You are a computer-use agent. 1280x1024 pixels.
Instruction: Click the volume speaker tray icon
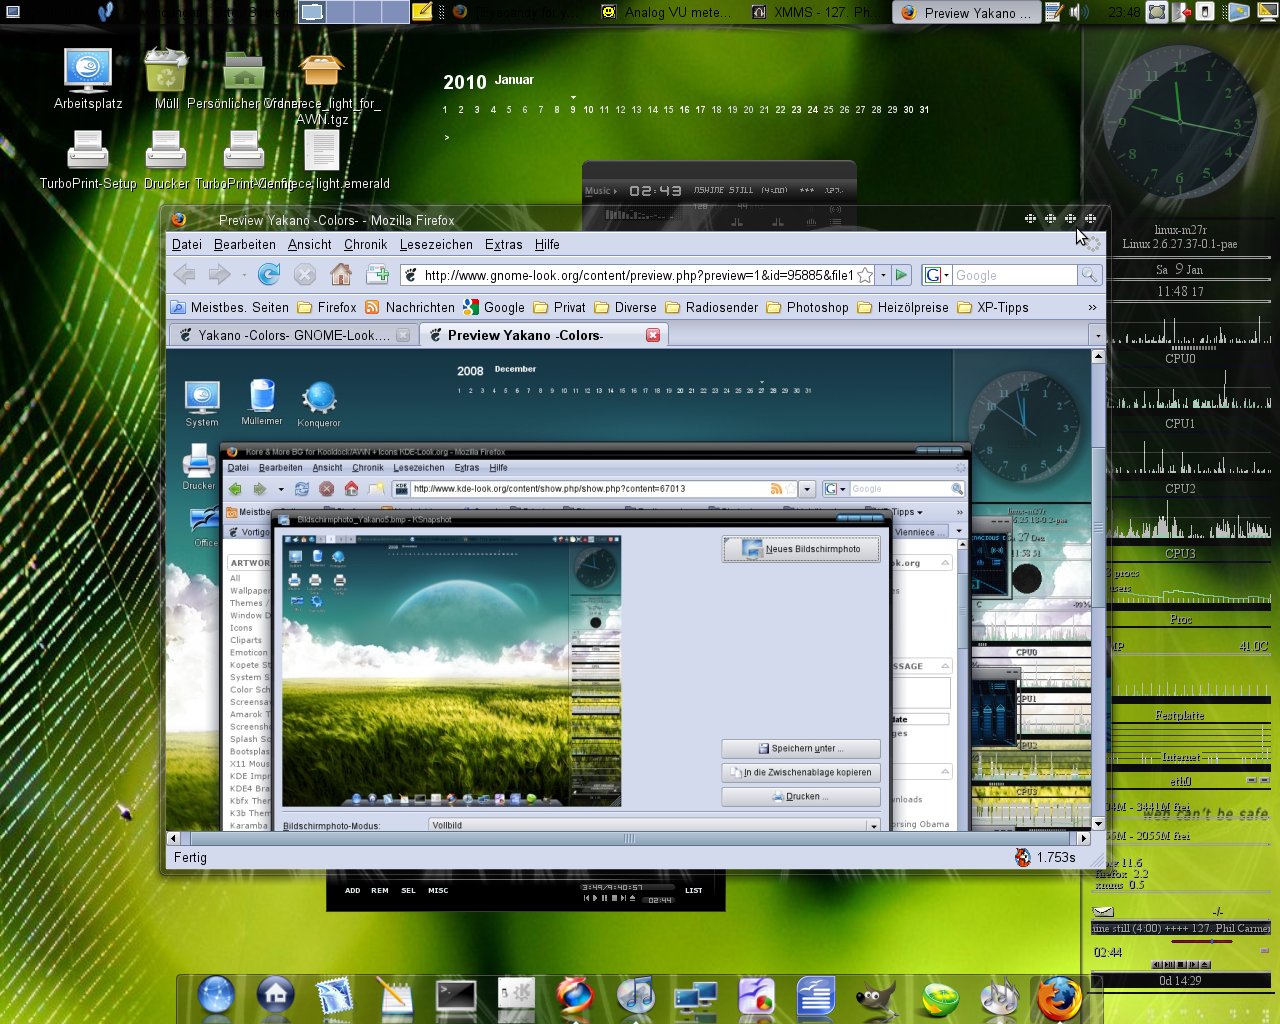point(1078,12)
